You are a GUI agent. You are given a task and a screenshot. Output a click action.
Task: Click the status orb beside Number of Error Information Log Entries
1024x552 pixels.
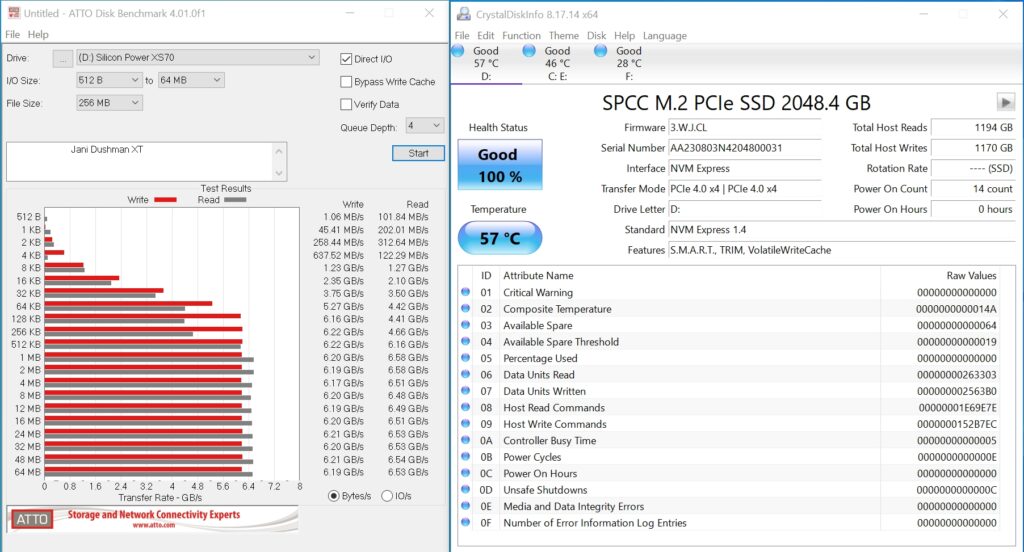(x=466, y=522)
